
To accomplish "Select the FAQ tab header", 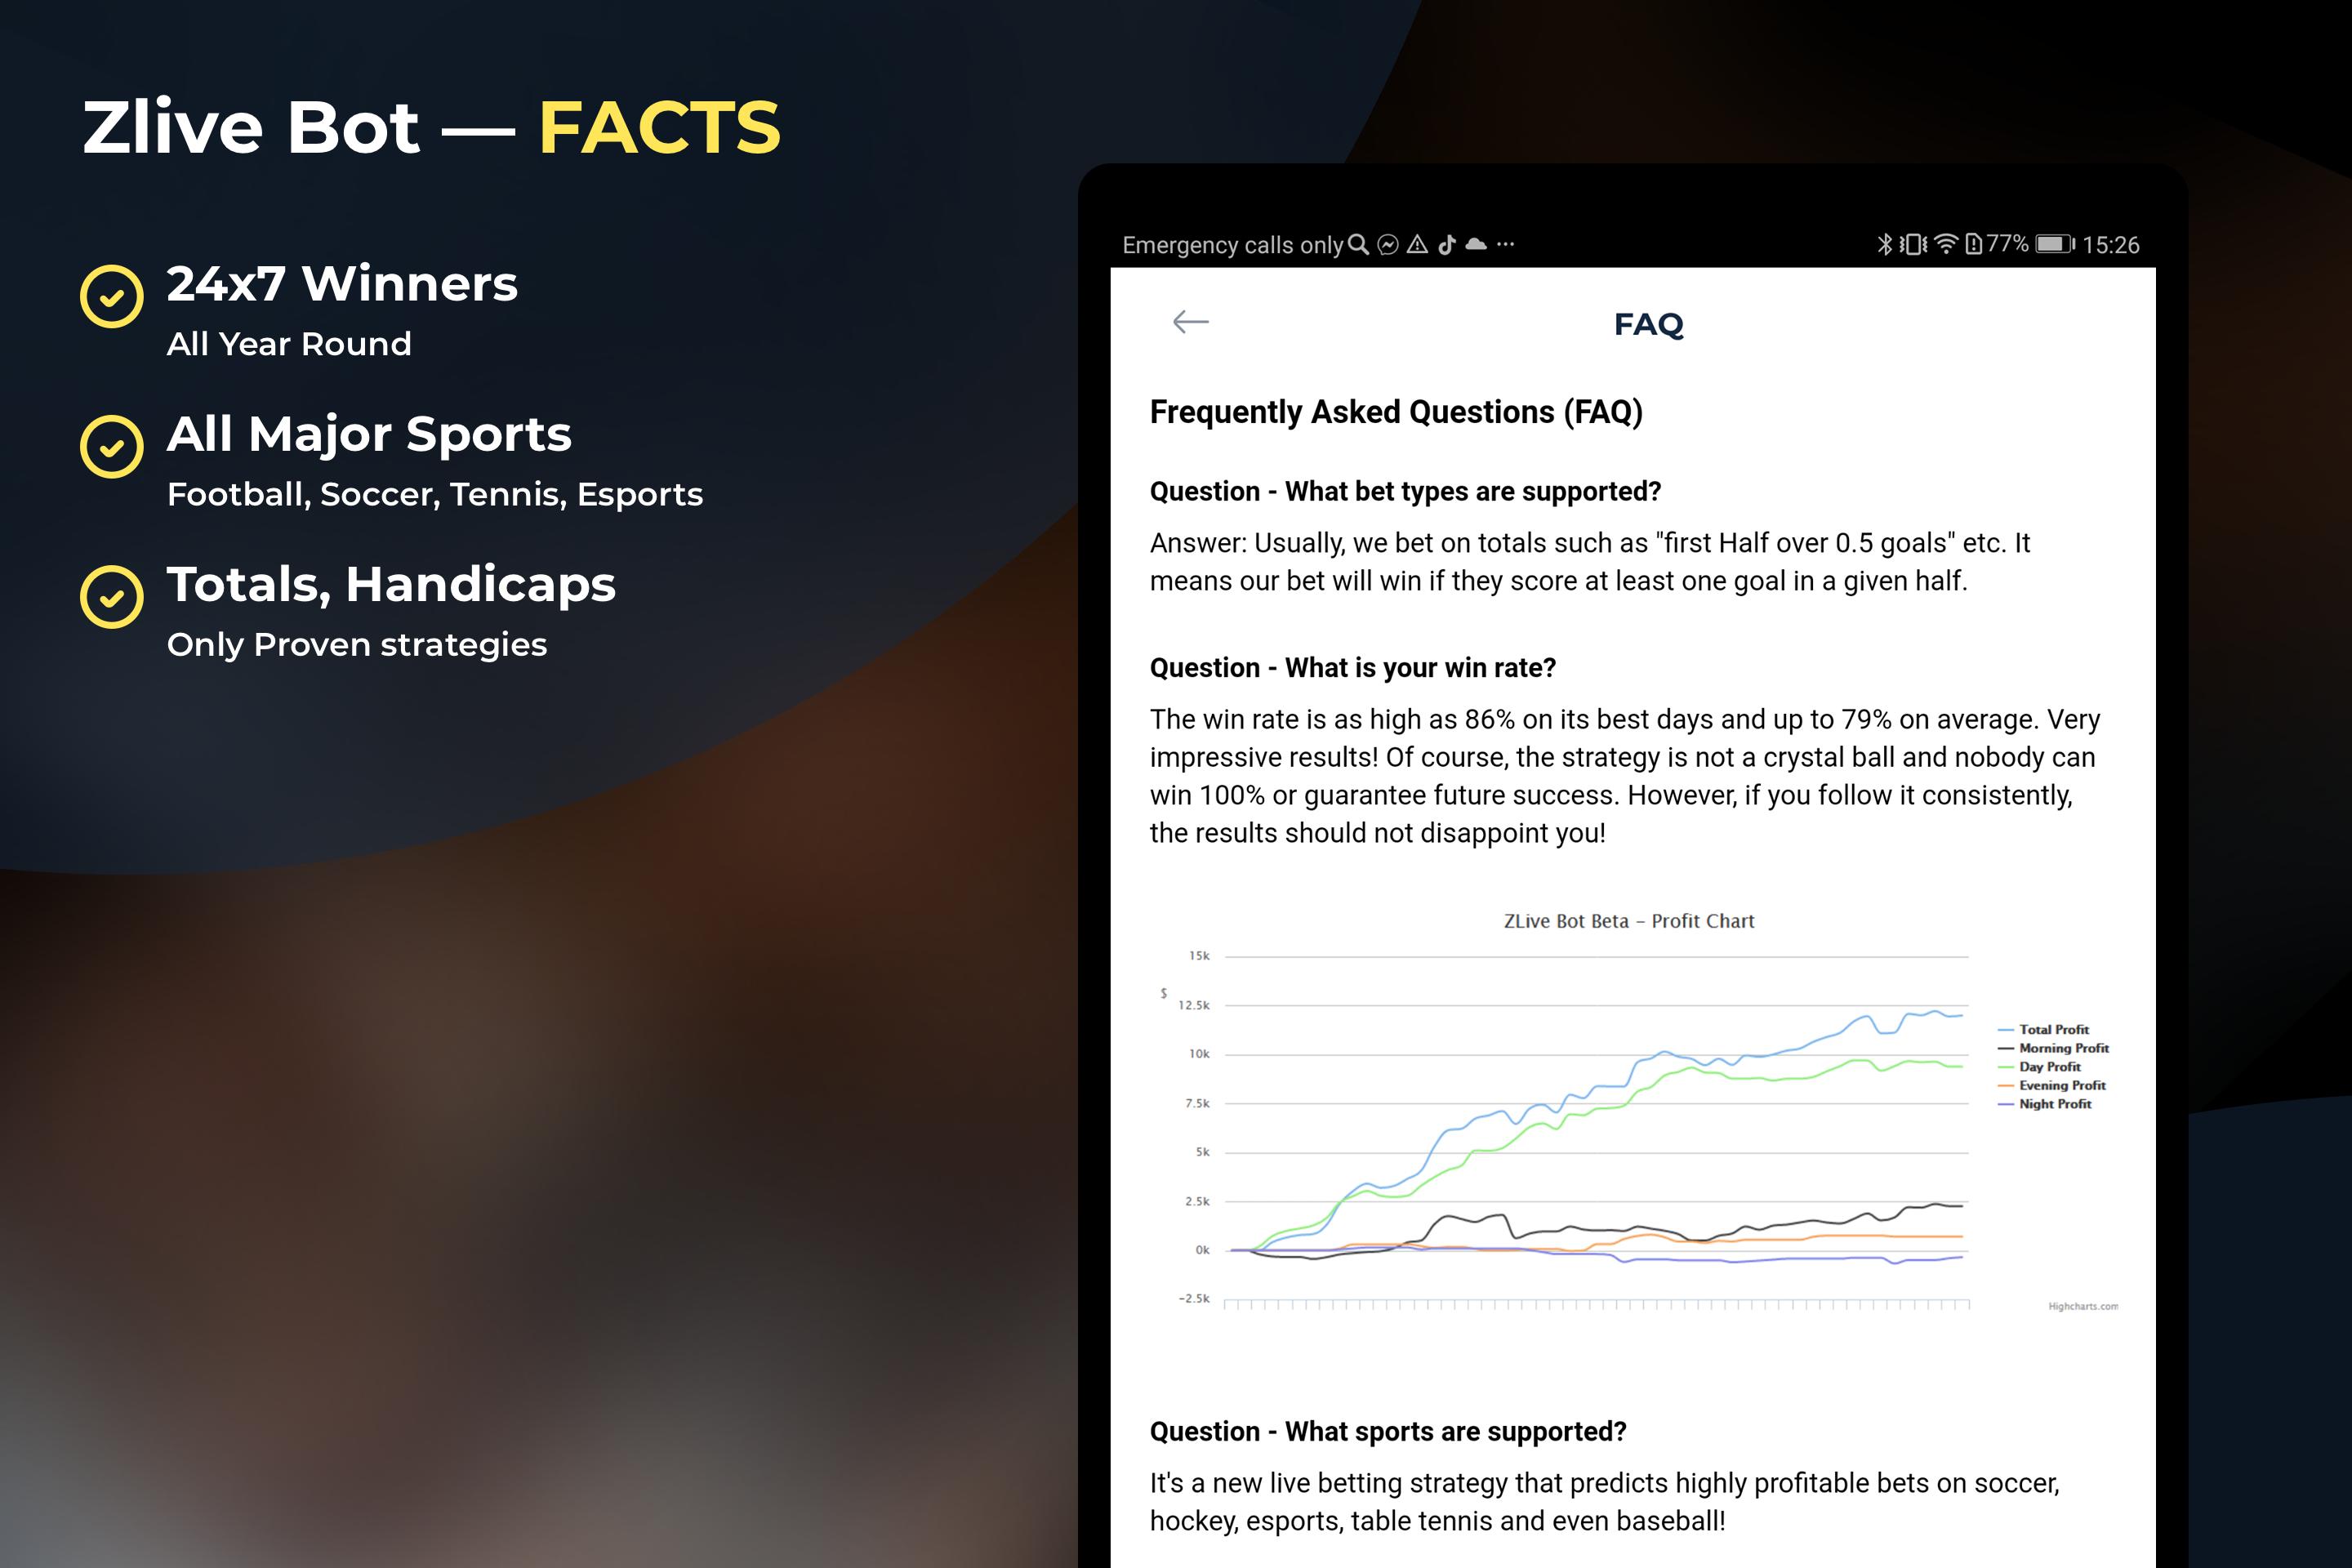I will pyautogui.click(x=1646, y=322).
